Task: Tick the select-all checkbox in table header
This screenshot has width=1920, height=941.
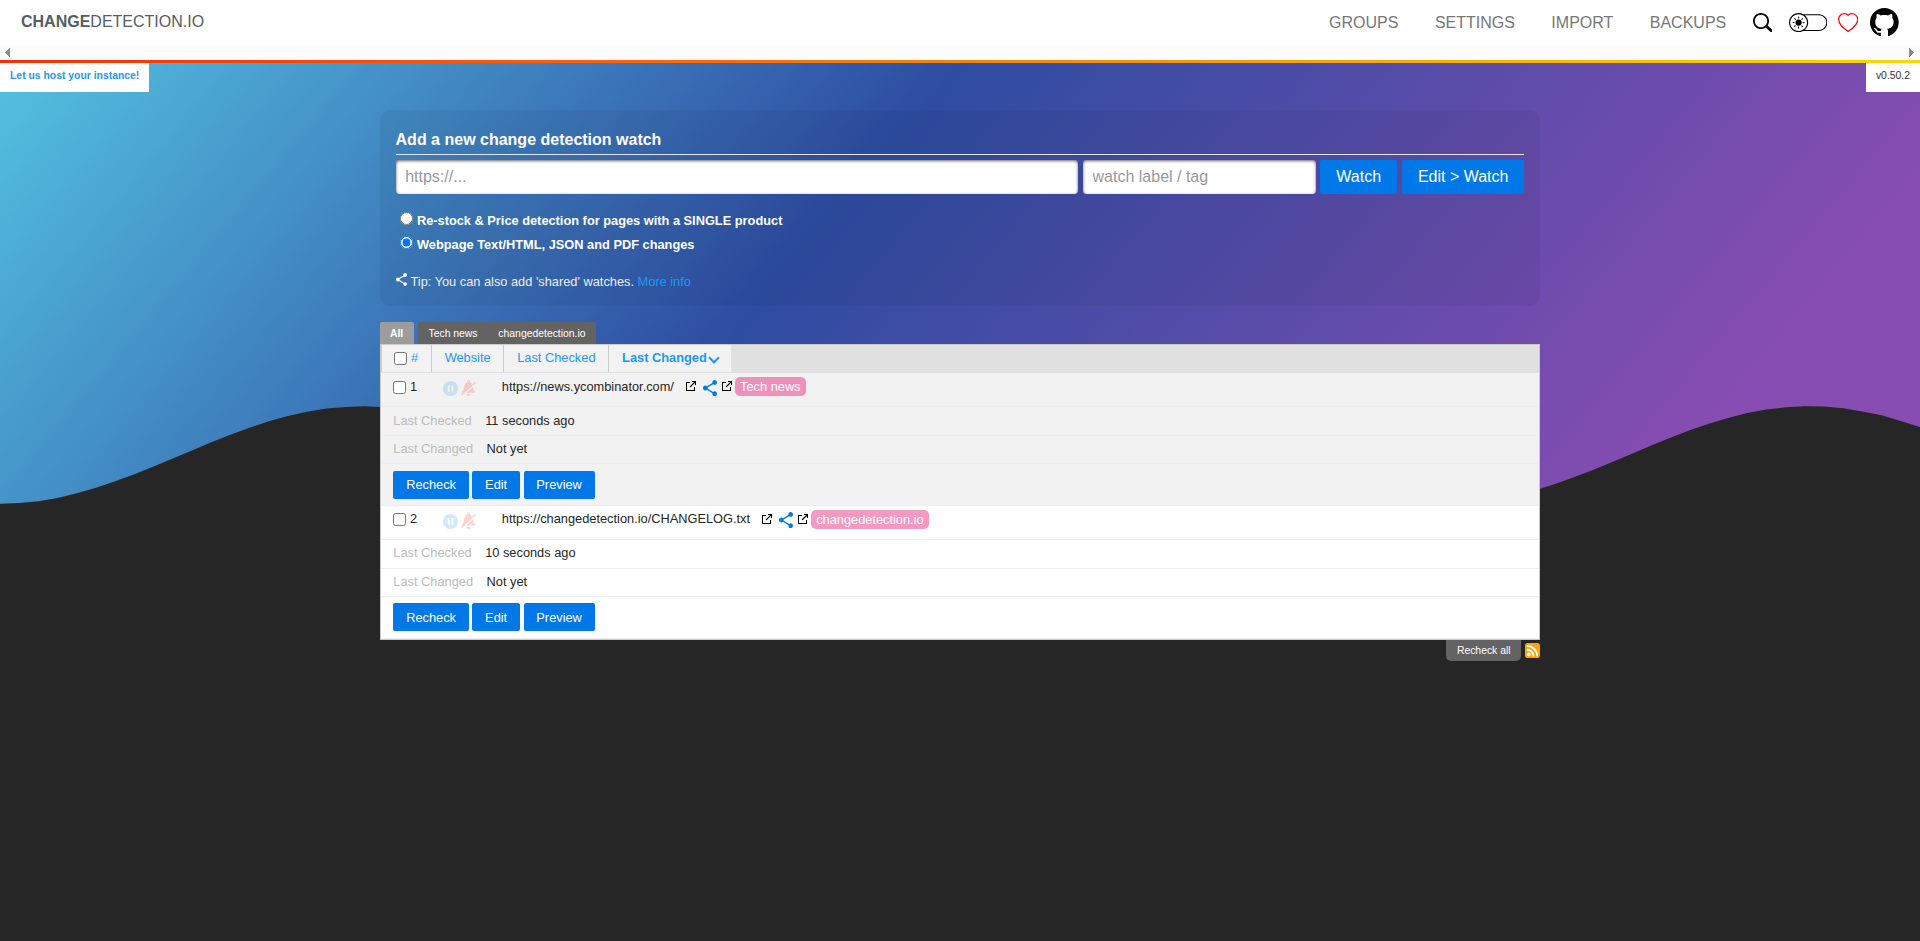Action: click(x=400, y=358)
